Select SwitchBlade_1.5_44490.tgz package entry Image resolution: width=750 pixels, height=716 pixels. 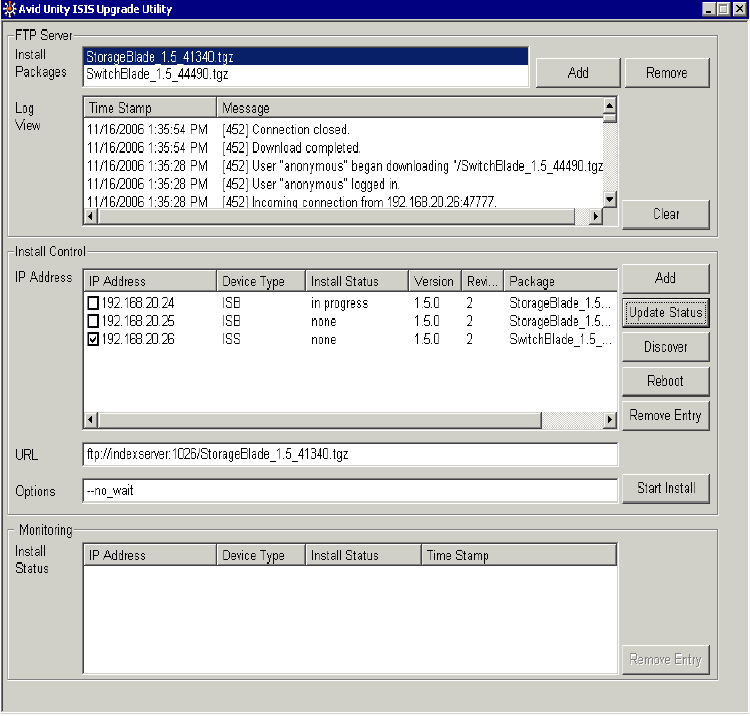click(306, 74)
